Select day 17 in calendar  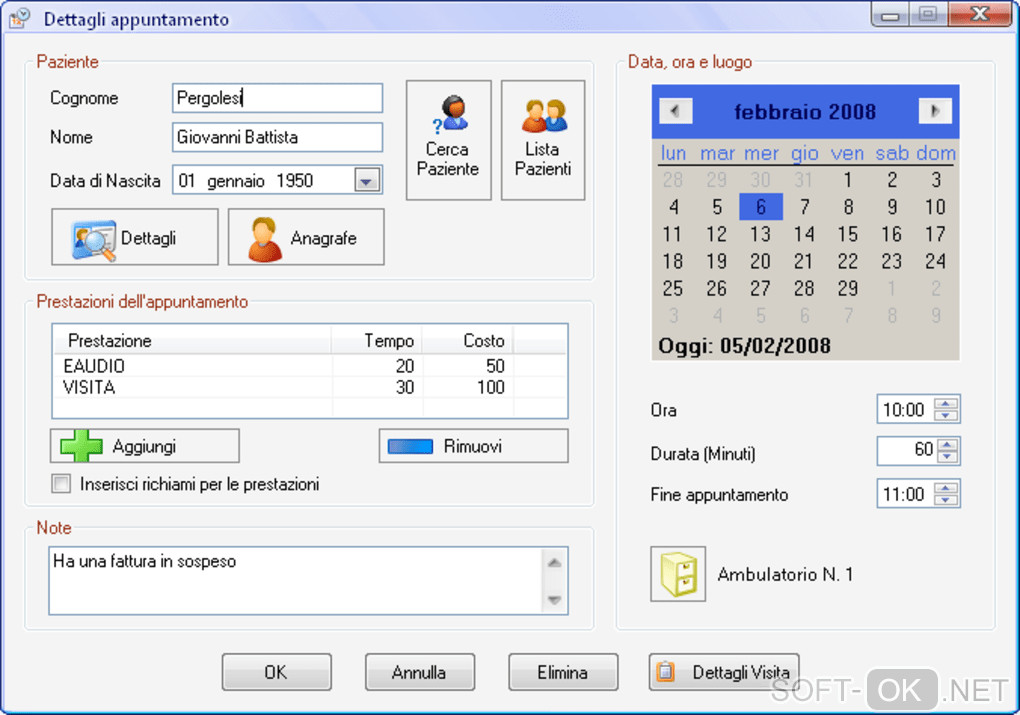click(935, 234)
